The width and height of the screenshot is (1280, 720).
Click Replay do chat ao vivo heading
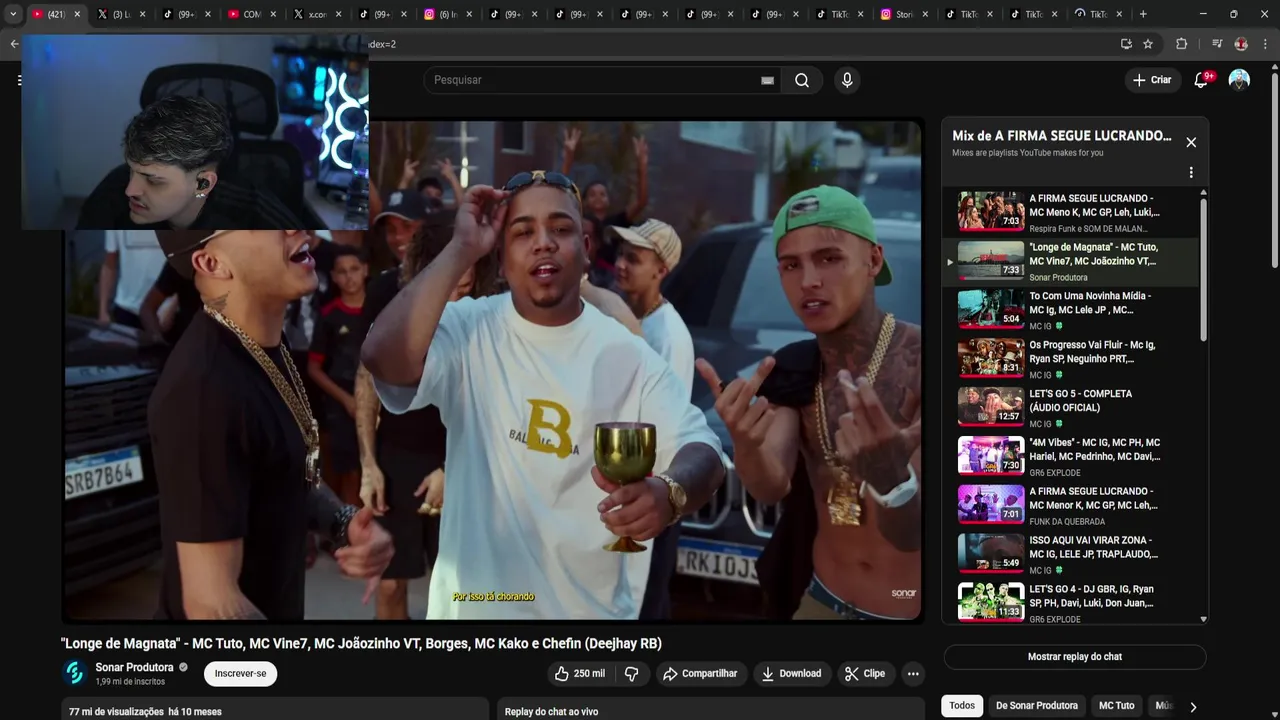point(551,712)
